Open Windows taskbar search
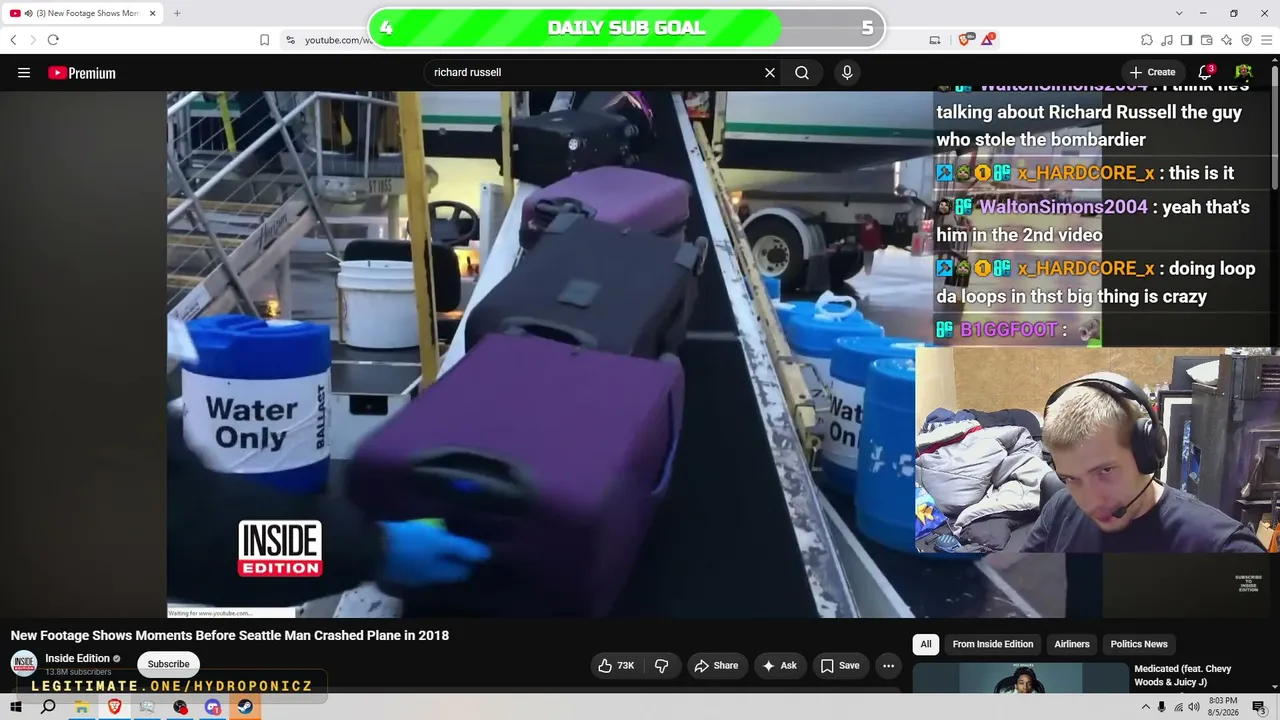Screen dimensions: 1280x720 48,707
